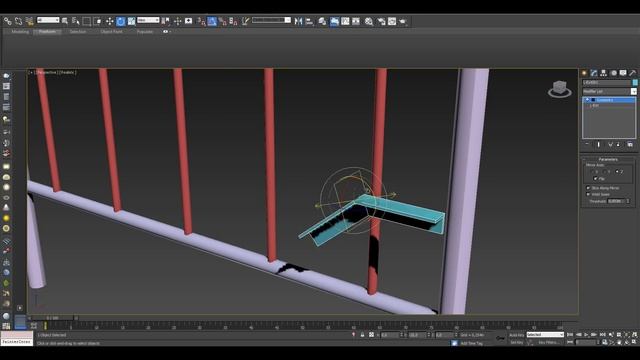Viewport: 640px width, 360px height.
Task: Toggle the Flip checkbox
Action: pos(596,179)
